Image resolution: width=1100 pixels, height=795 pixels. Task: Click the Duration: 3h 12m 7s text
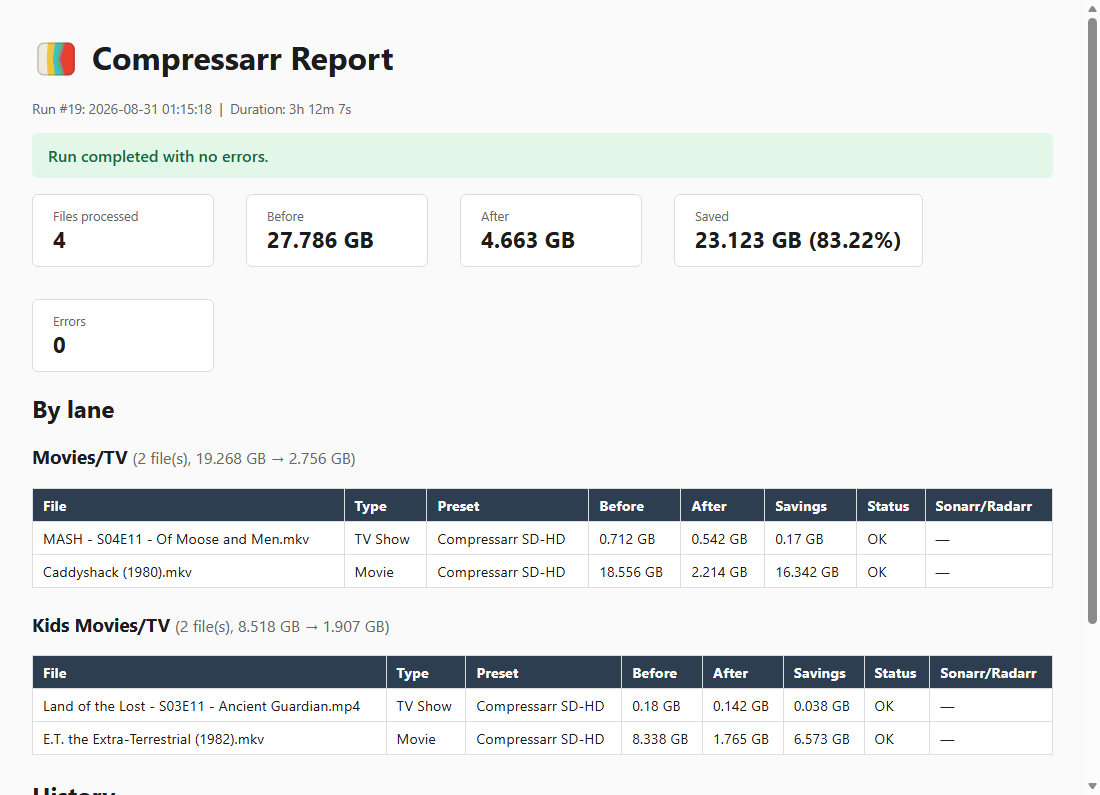290,109
